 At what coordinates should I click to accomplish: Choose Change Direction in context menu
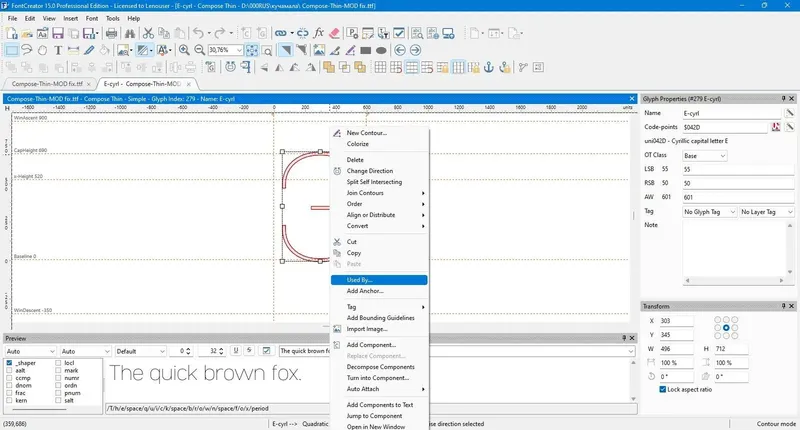click(x=379, y=171)
